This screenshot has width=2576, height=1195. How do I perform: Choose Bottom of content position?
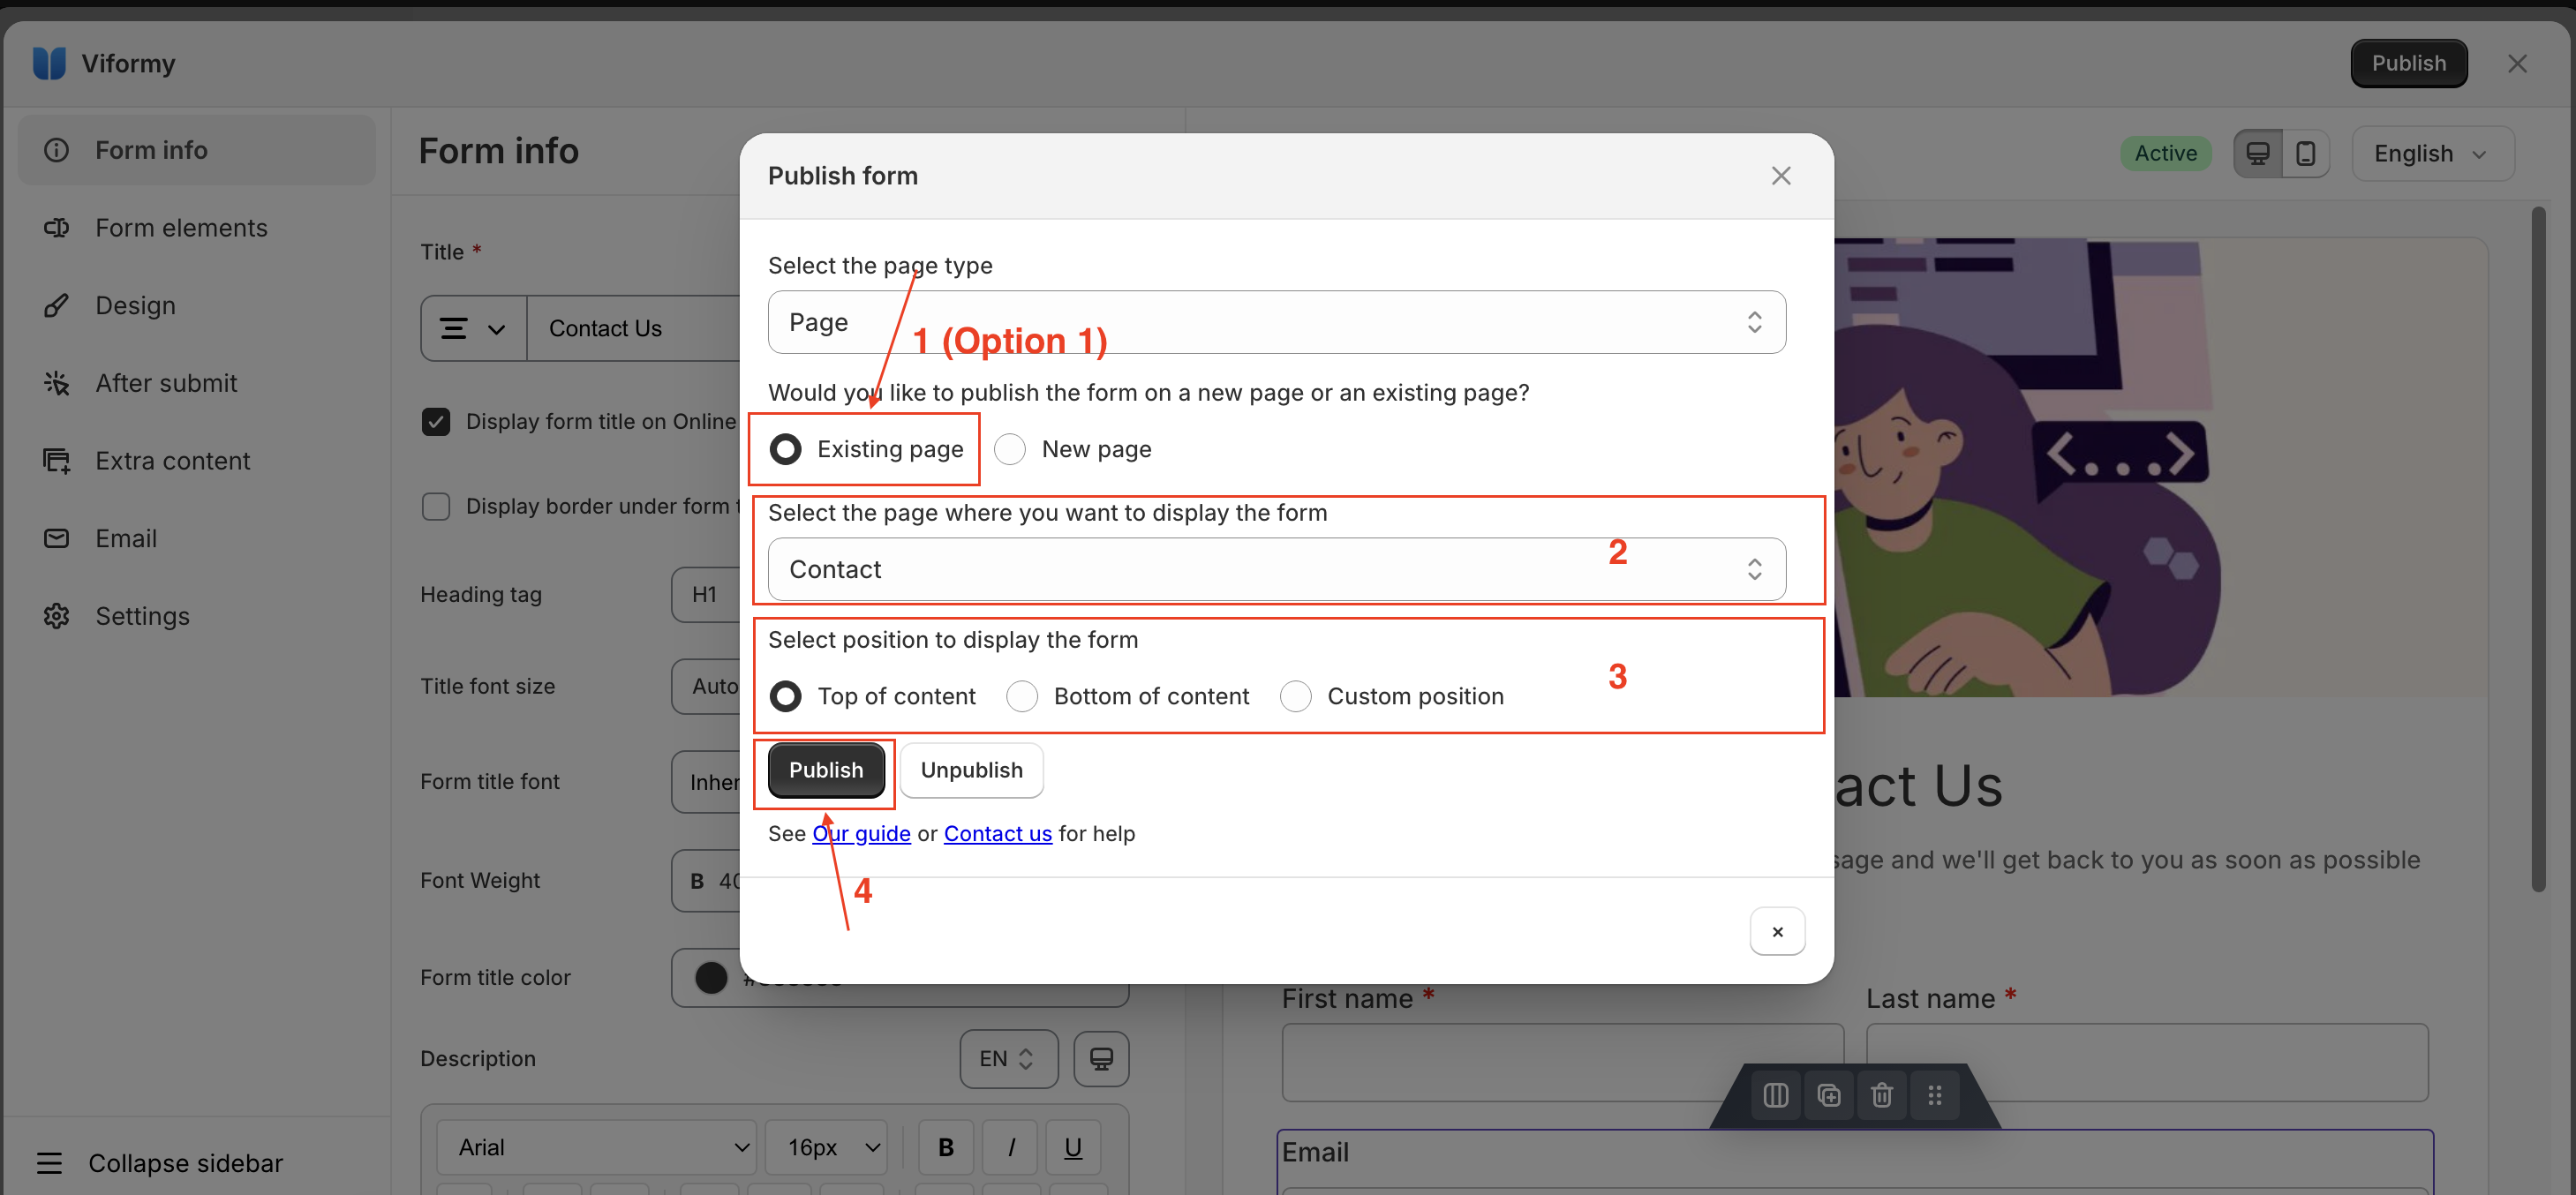click(1022, 696)
